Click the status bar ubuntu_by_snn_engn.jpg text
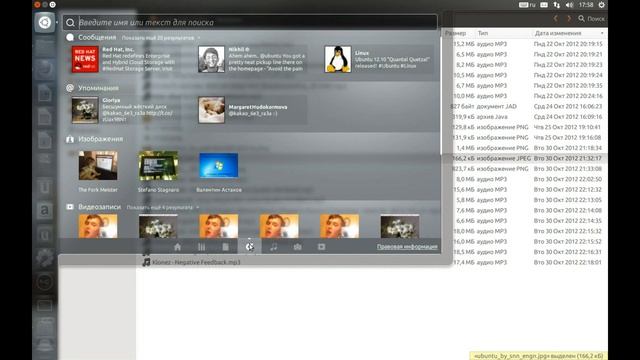This screenshot has width=640, height=360. coord(537,356)
